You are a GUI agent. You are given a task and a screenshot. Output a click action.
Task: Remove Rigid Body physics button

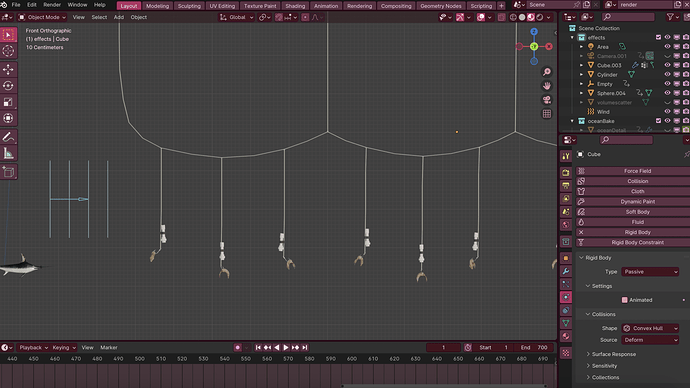click(x=633, y=232)
